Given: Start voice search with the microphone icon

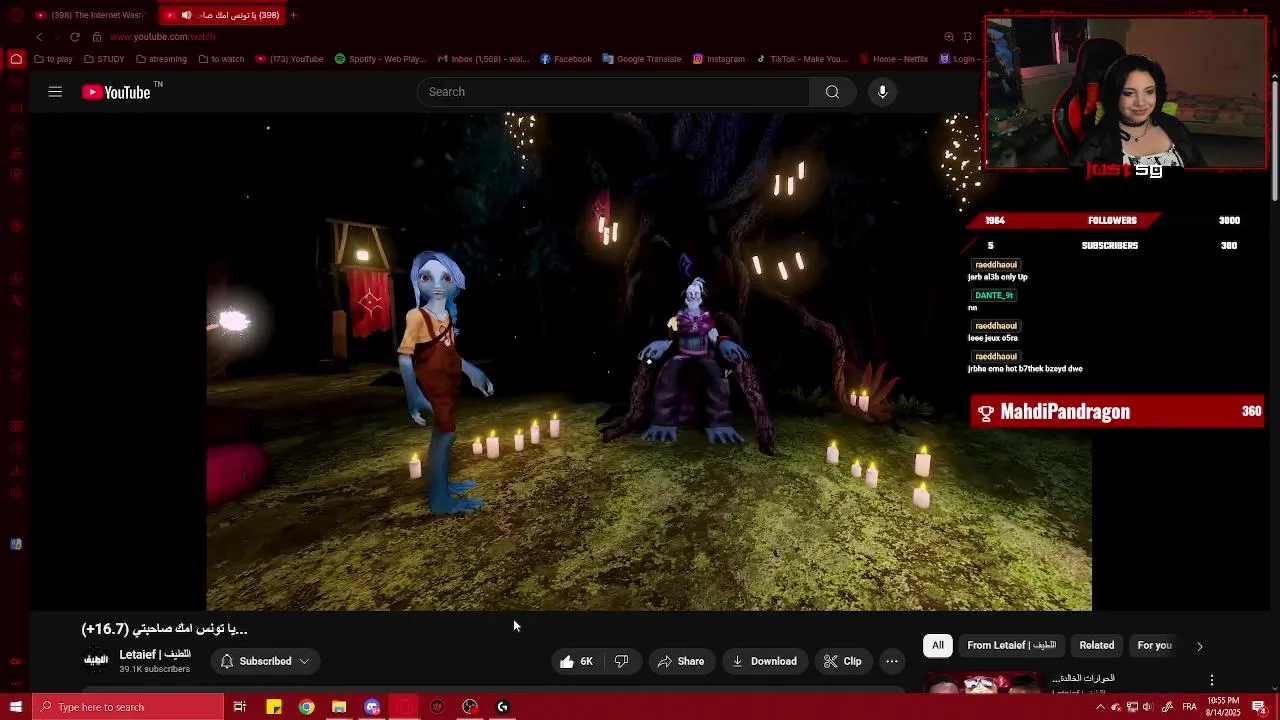Looking at the screenshot, I should coord(882,92).
